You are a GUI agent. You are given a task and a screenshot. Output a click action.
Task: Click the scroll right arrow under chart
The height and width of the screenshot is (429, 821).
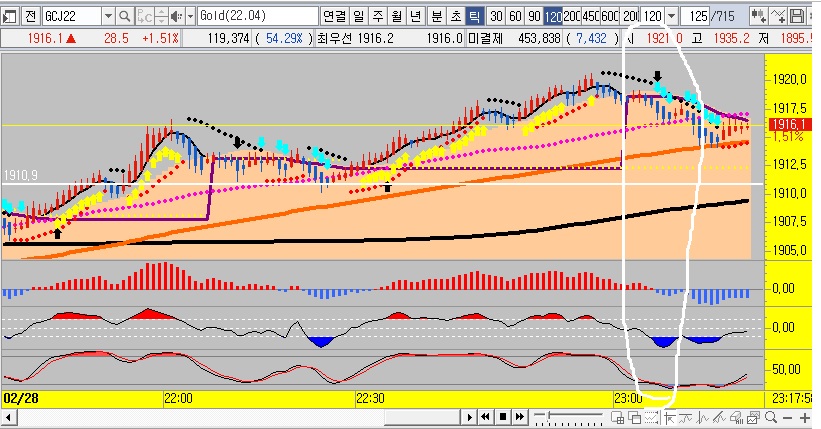(470, 416)
